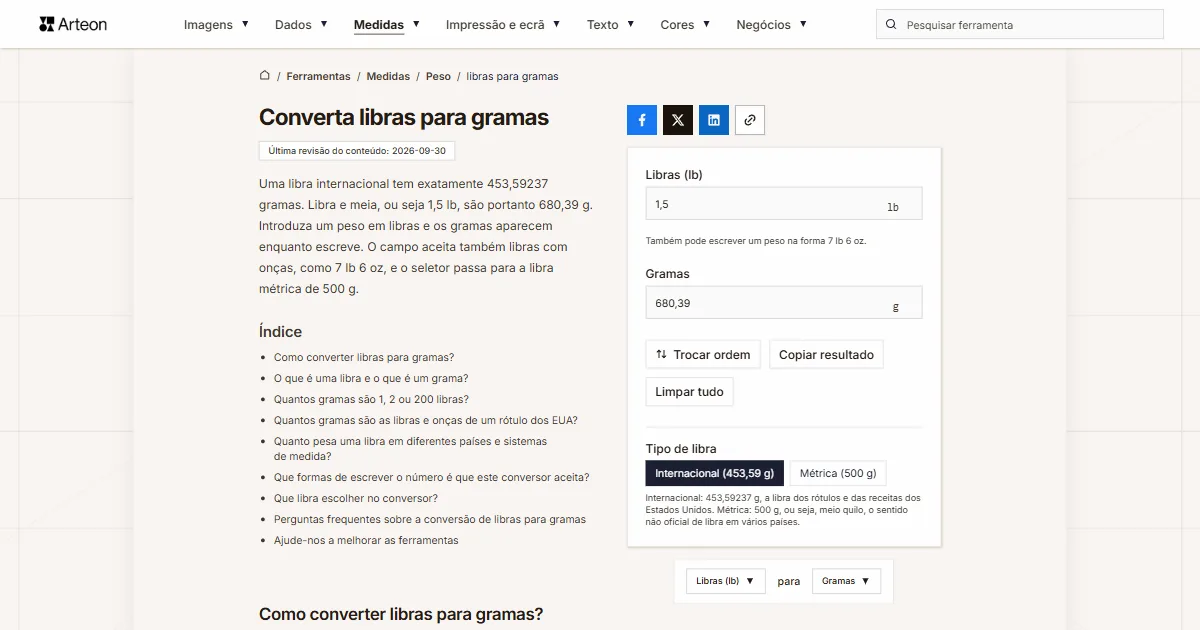Screen dimensions: 1200x630
Task: Go to Medidas breadcrumb link
Action: 388,76
